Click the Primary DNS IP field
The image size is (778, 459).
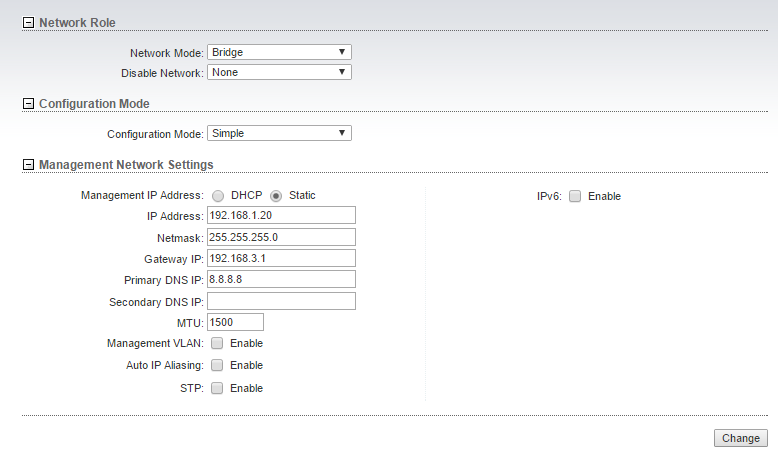[x=281, y=279]
